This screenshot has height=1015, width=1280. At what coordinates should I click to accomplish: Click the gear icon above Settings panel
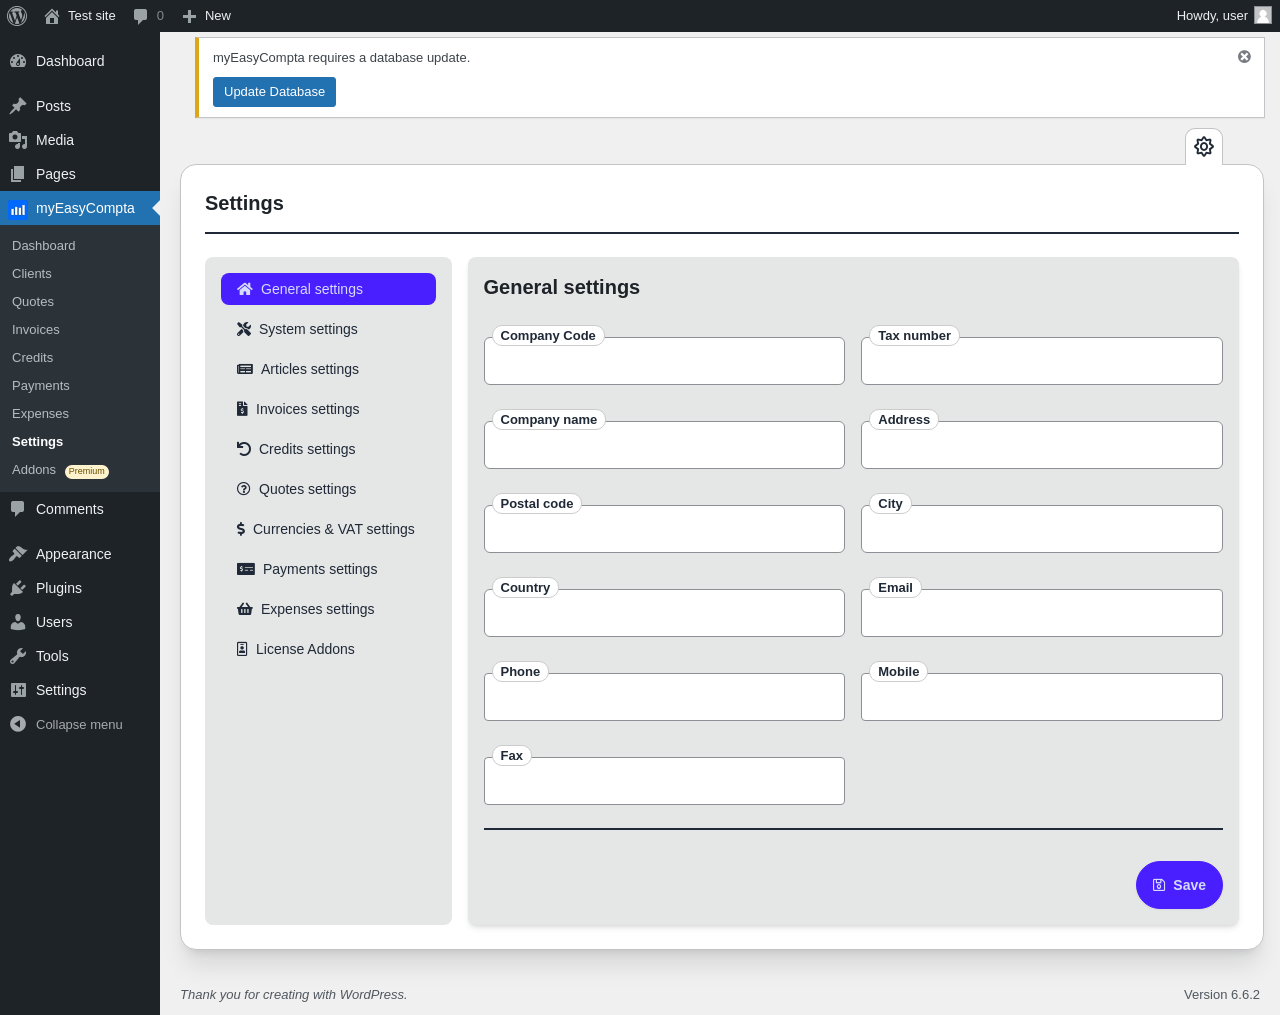pos(1204,146)
